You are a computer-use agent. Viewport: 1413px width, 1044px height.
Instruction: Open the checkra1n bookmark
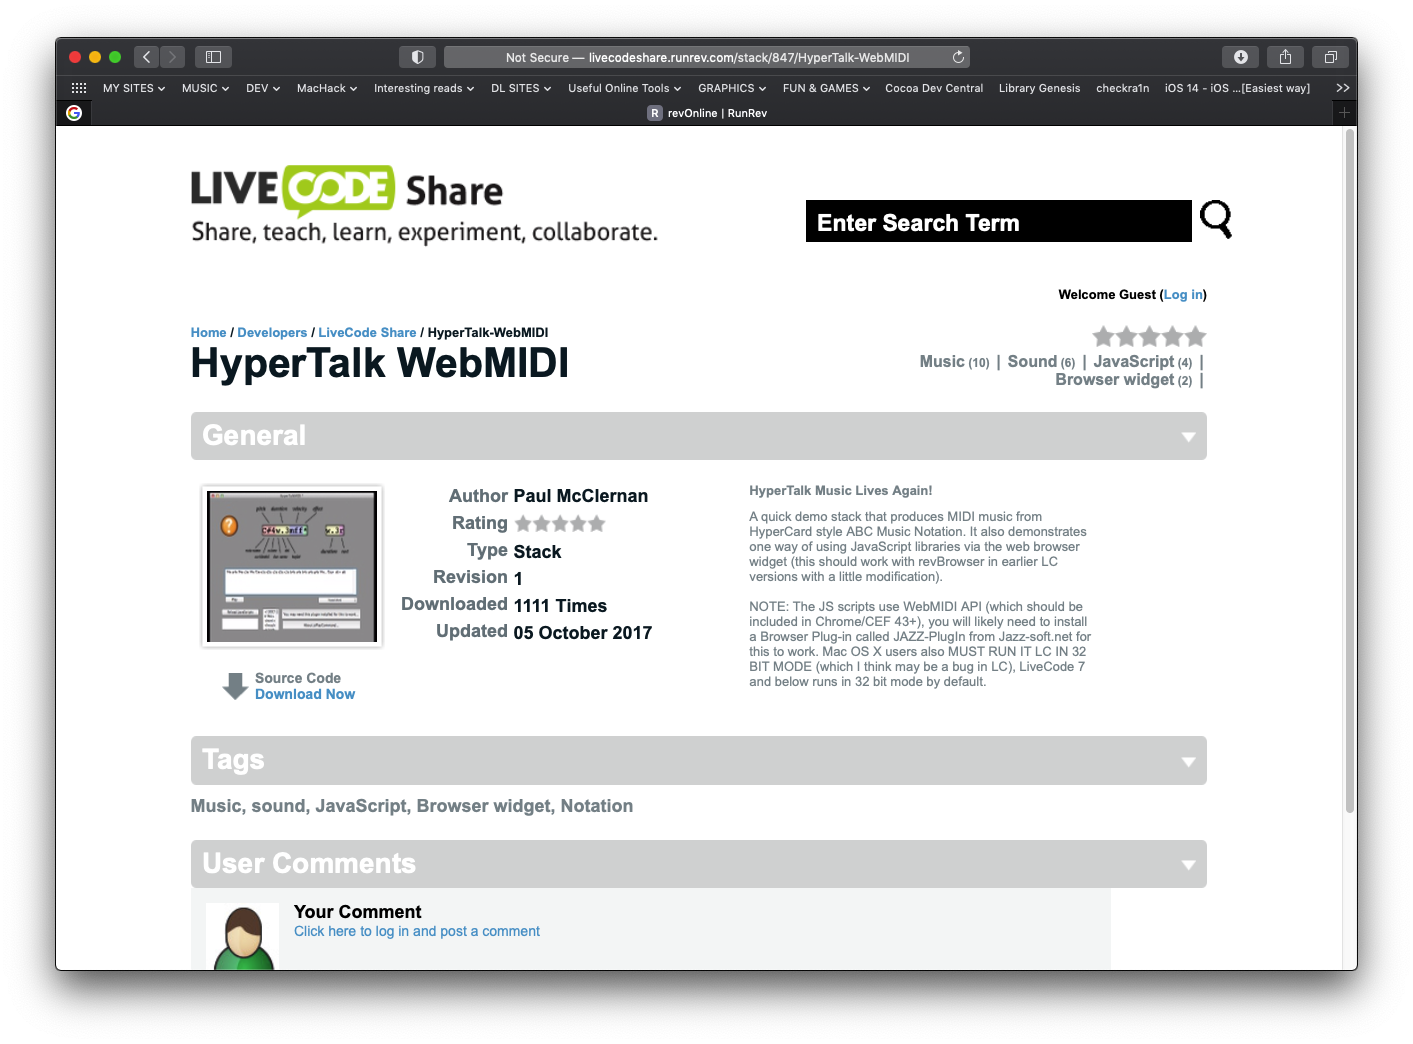tap(1122, 88)
